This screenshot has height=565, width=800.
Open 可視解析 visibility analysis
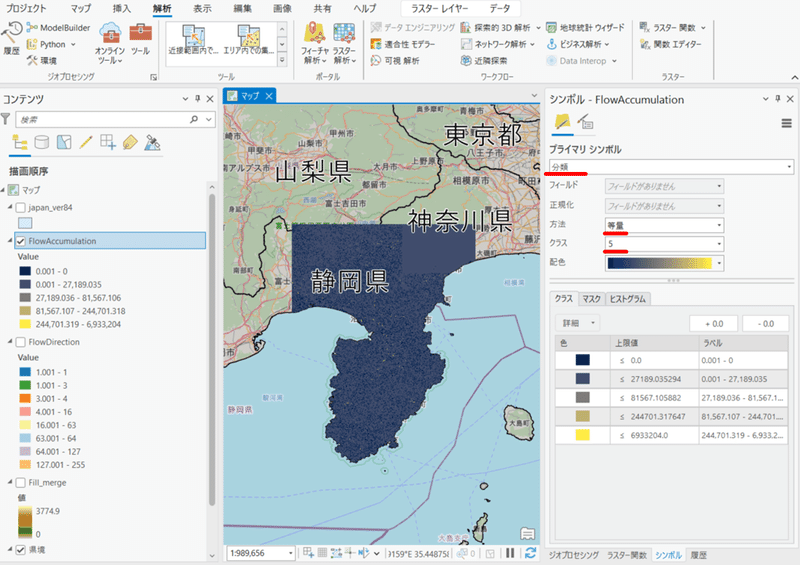[x=395, y=61]
